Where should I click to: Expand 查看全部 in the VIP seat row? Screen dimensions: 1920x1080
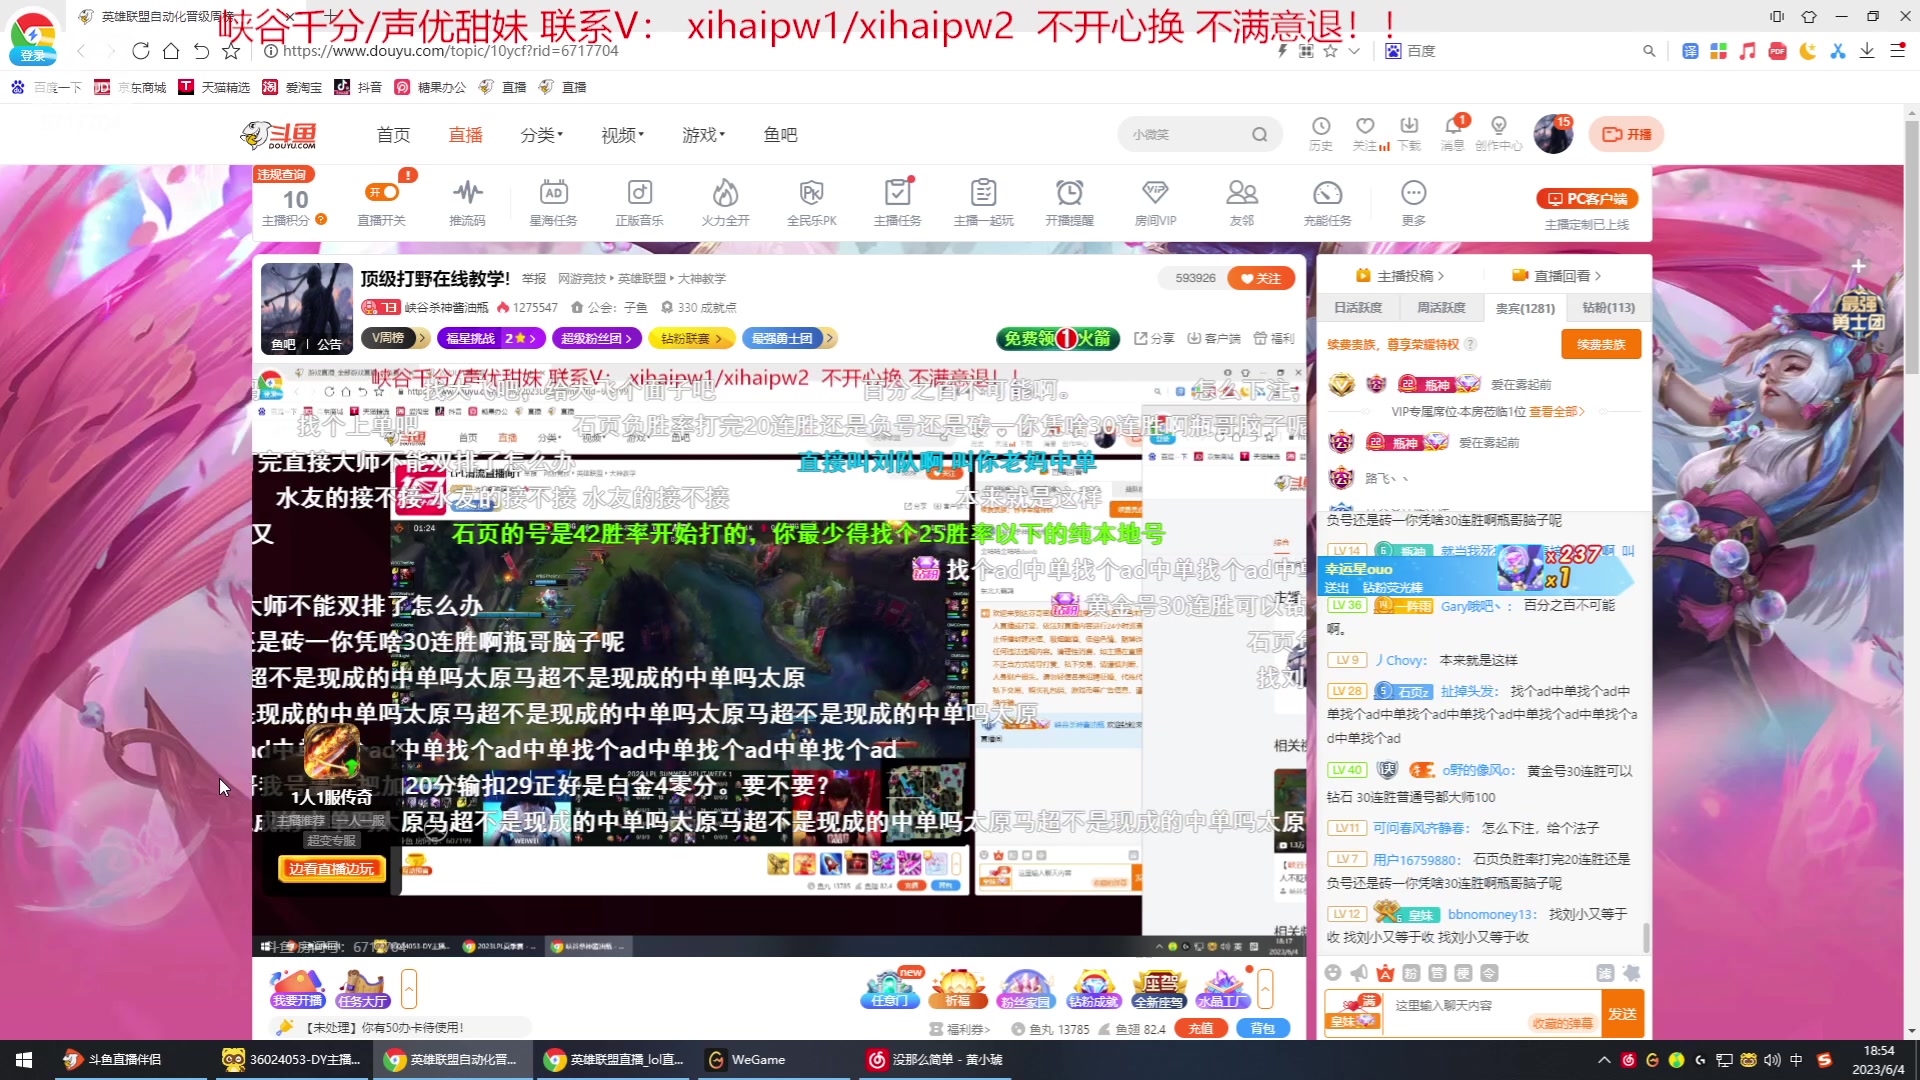click(1557, 410)
